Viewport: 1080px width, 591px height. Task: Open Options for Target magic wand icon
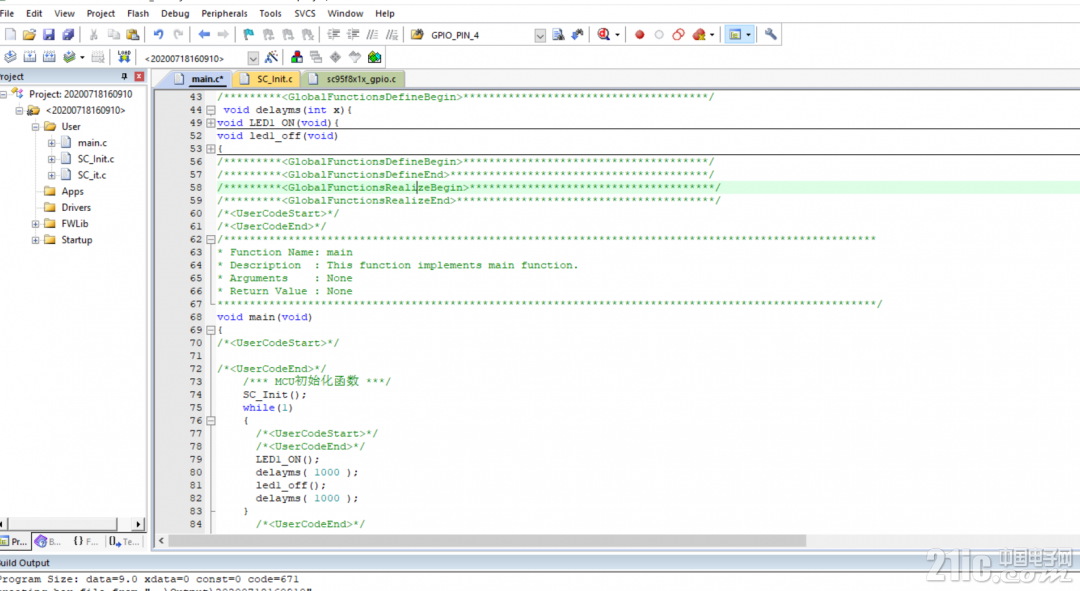coord(271,57)
